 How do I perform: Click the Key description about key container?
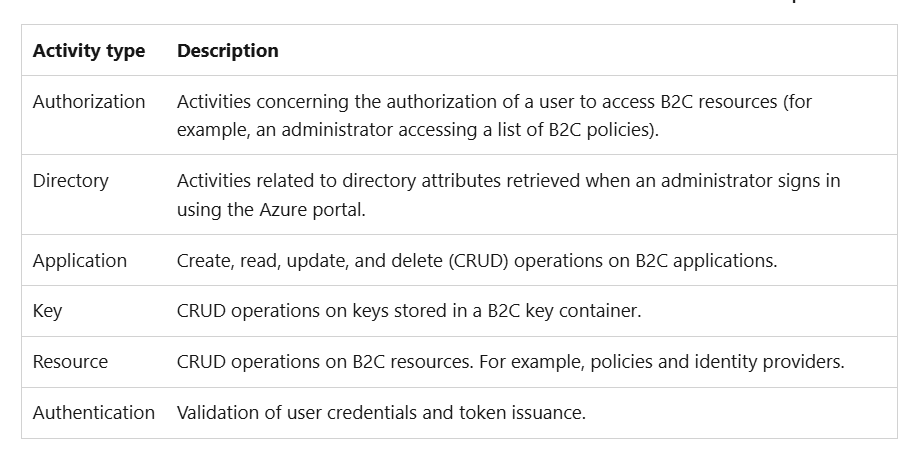[409, 311]
